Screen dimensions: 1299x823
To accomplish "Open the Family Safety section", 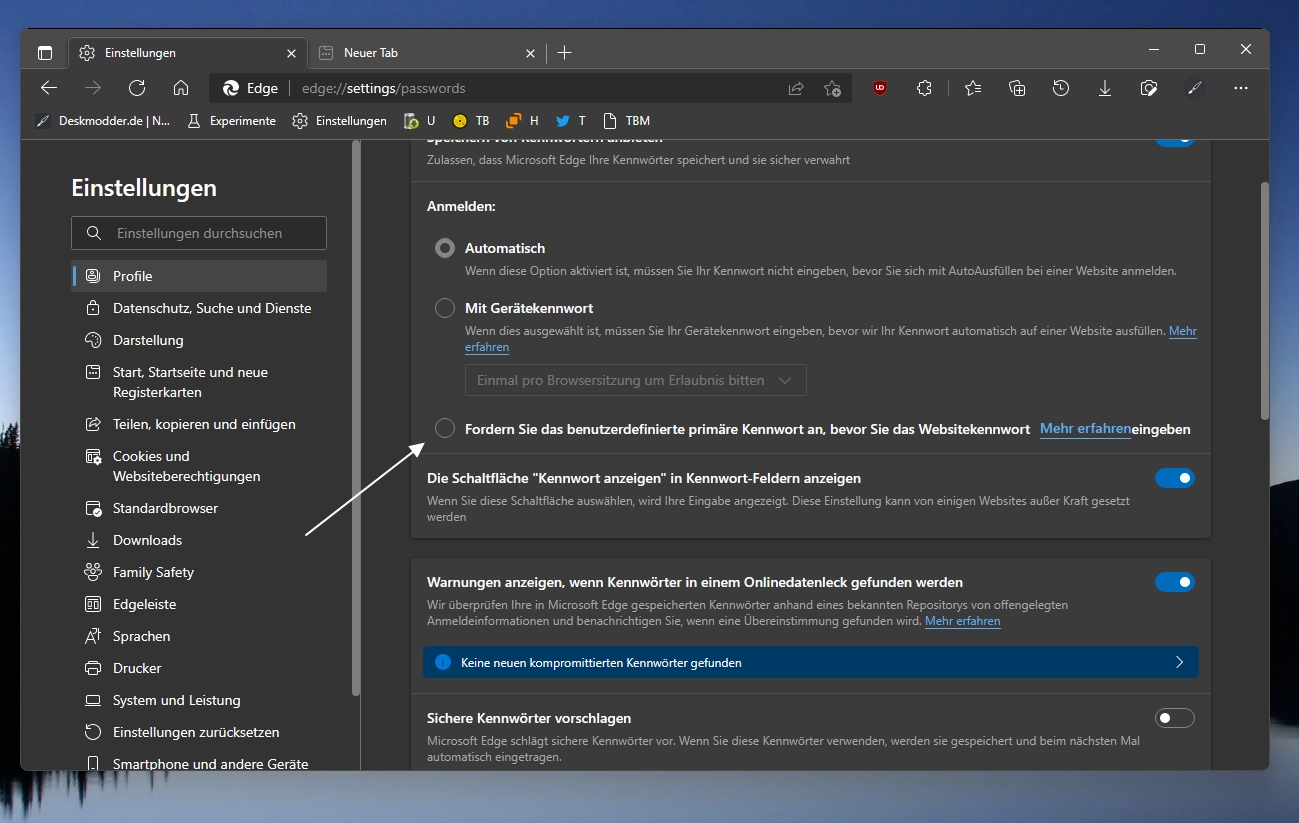I will (x=199, y=572).
